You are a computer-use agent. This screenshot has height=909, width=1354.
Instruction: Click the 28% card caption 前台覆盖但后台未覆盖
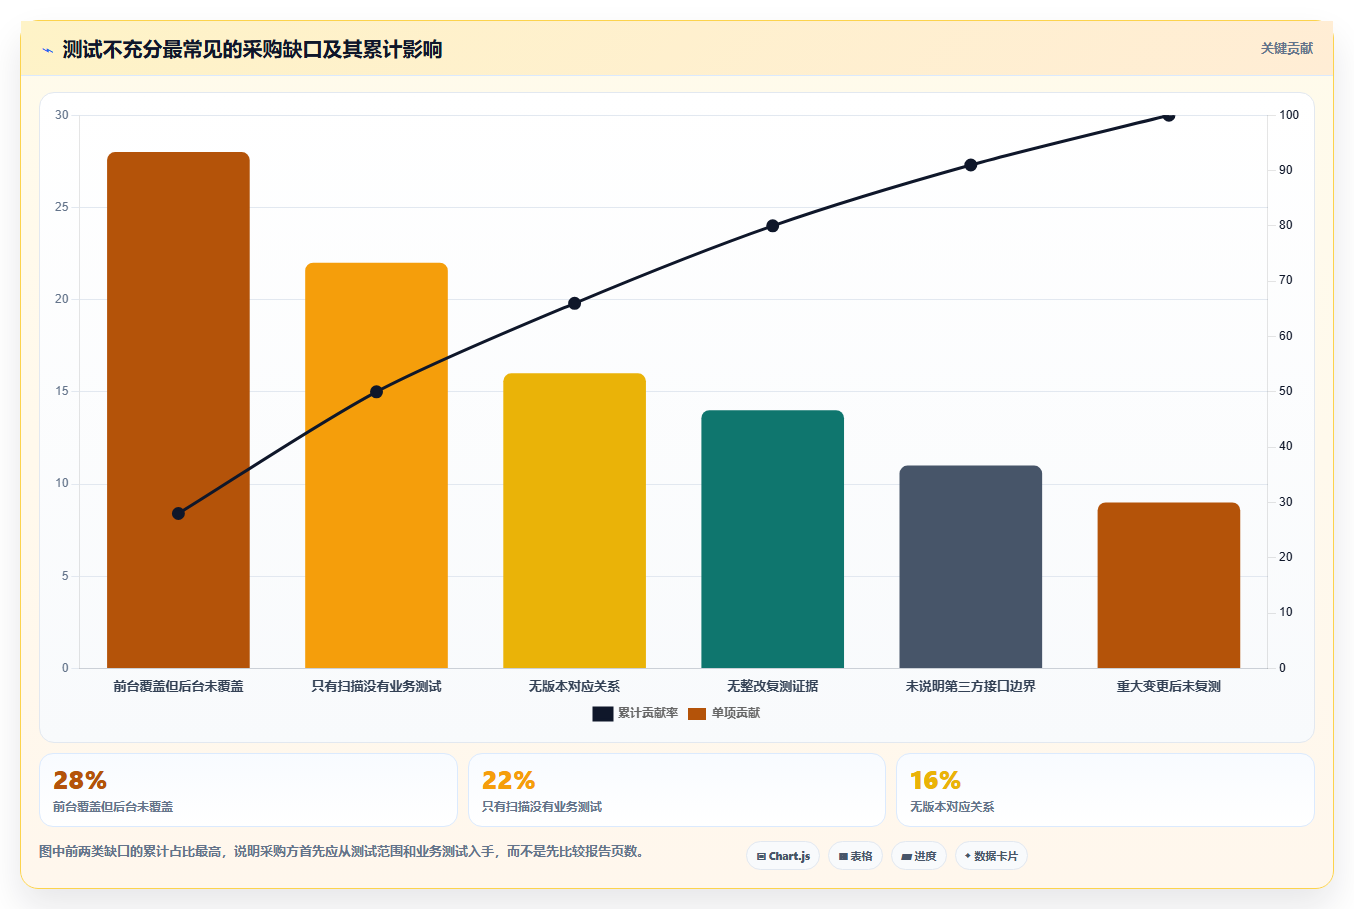[x=113, y=806]
